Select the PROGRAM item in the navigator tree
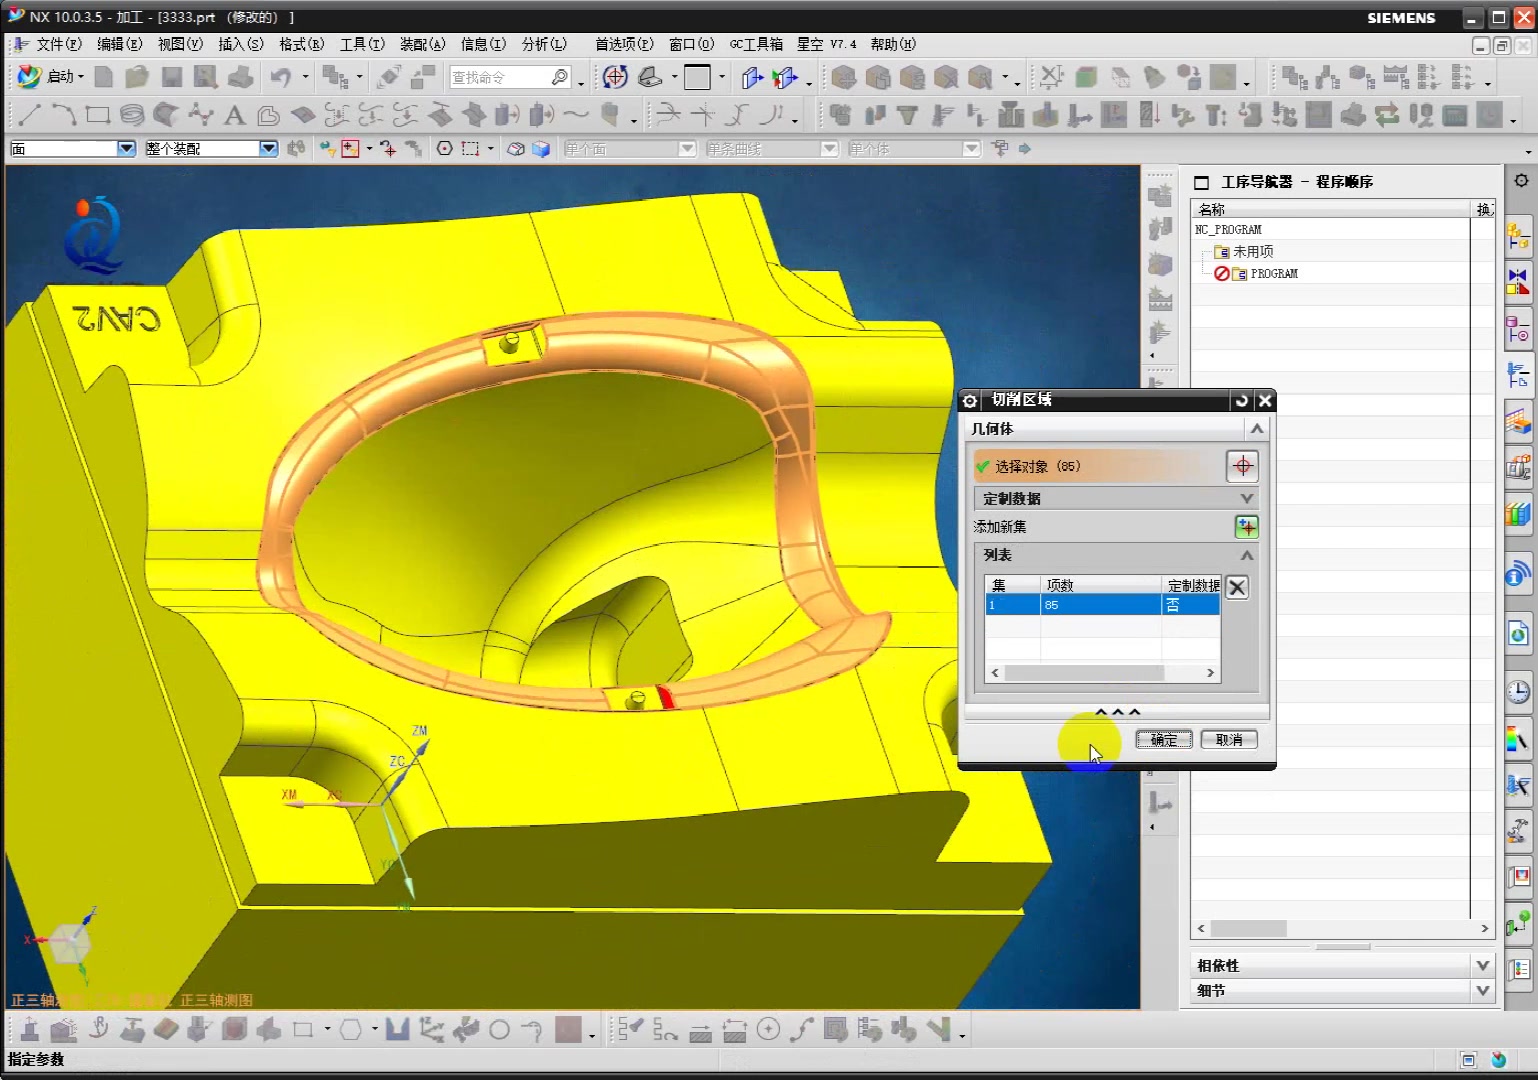 1273,274
